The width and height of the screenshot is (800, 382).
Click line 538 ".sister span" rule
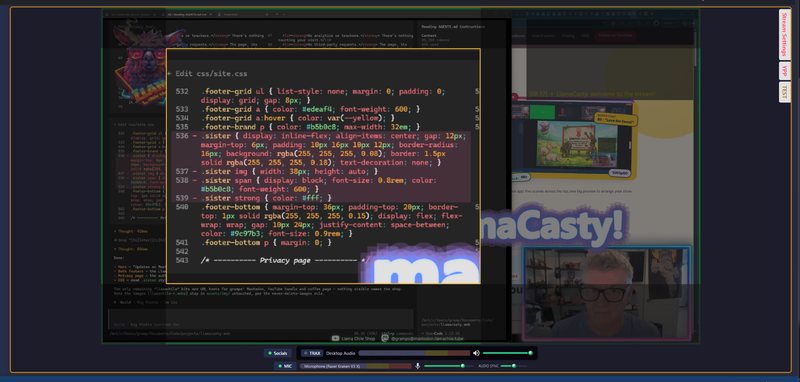pos(322,185)
